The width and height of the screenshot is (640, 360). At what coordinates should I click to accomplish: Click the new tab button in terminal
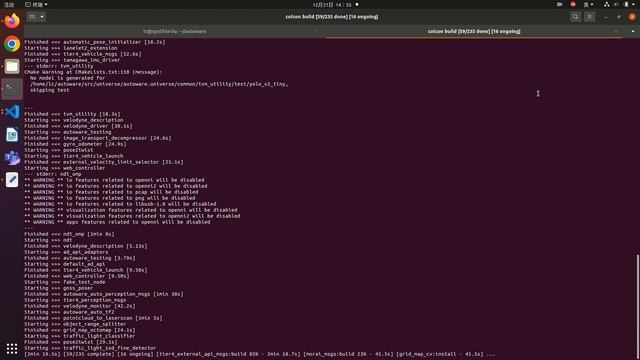coord(32,17)
